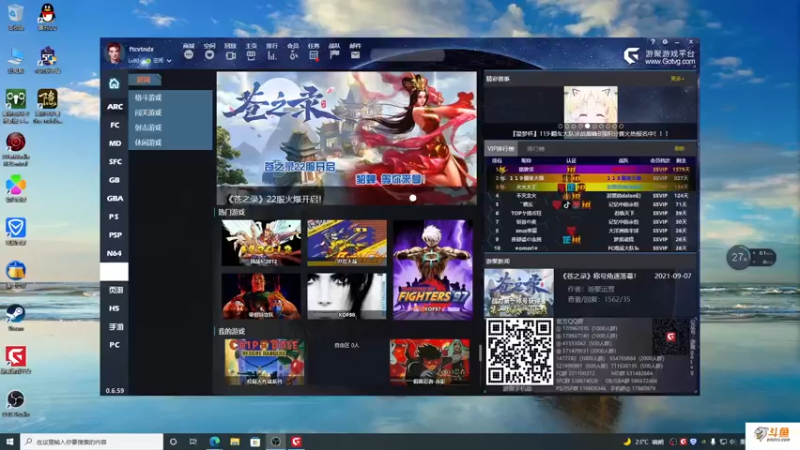Select the SFC platform in sidebar

click(114, 162)
